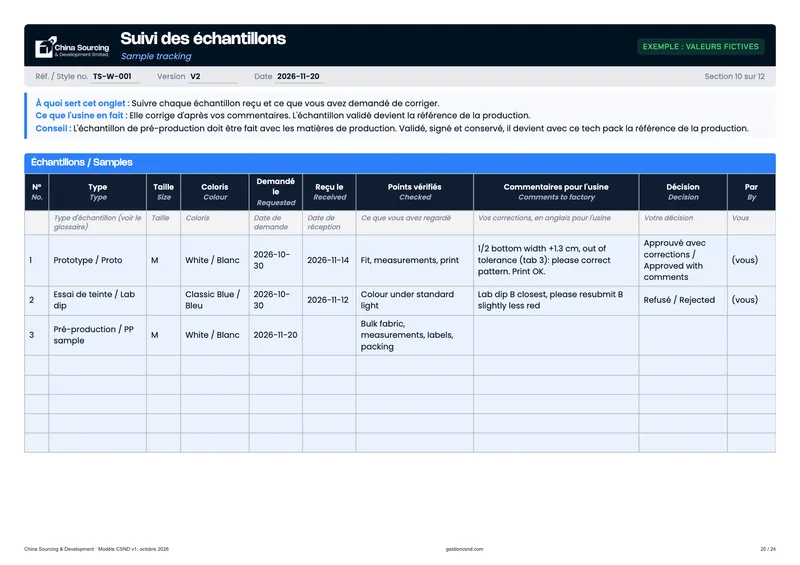Click the 'Décision Decision' column header
The height and width of the screenshot is (565, 800).
[683, 192]
